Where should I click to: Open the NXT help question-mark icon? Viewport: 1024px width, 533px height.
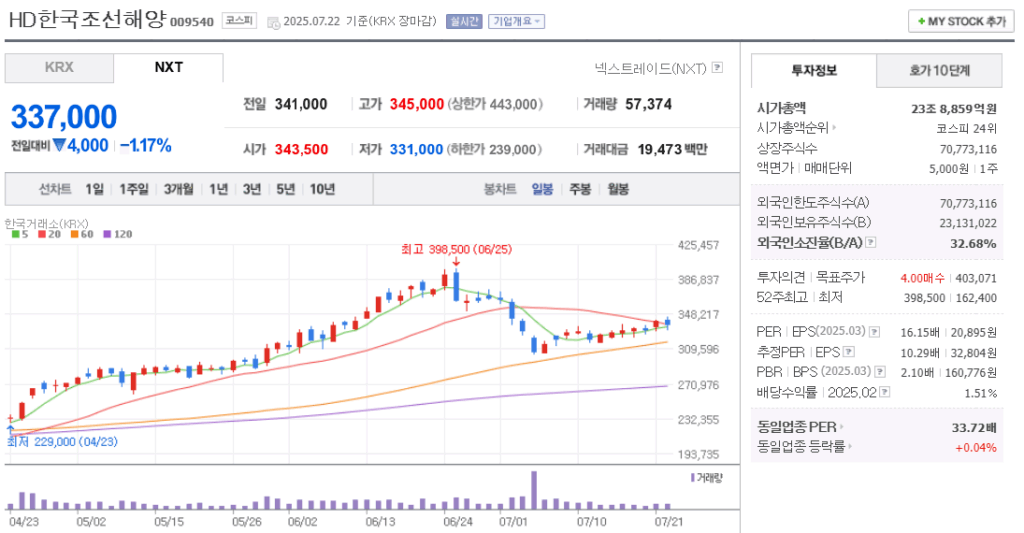coord(717,67)
